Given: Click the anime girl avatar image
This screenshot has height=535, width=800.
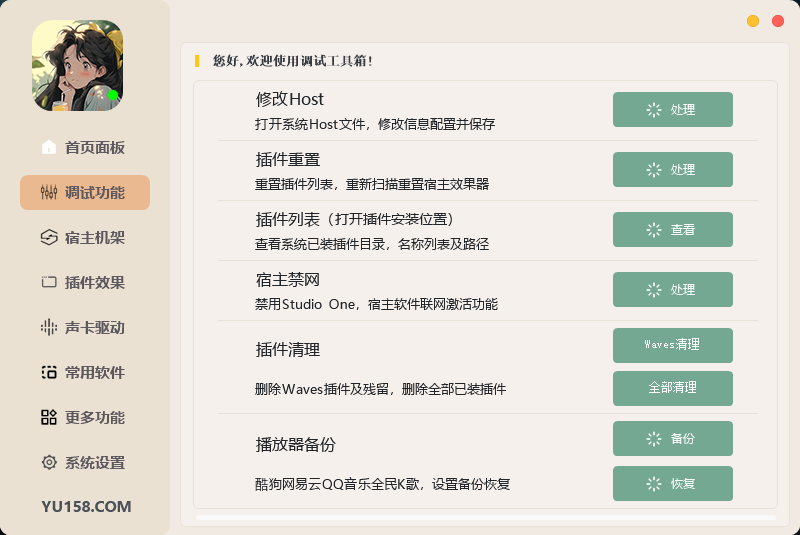Looking at the screenshot, I should [x=78, y=65].
